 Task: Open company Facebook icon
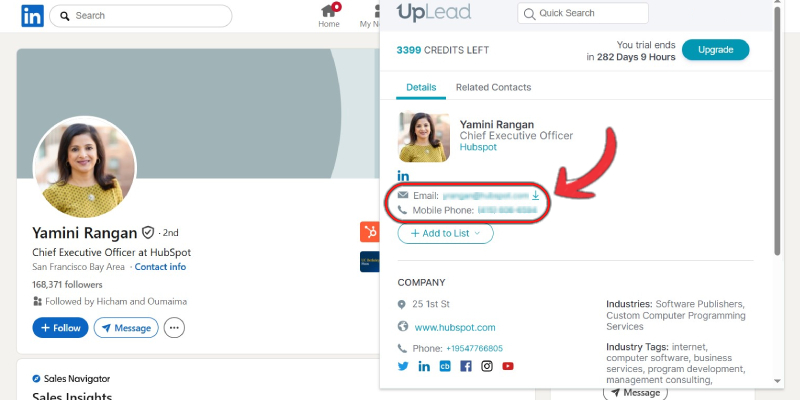click(x=466, y=366)
